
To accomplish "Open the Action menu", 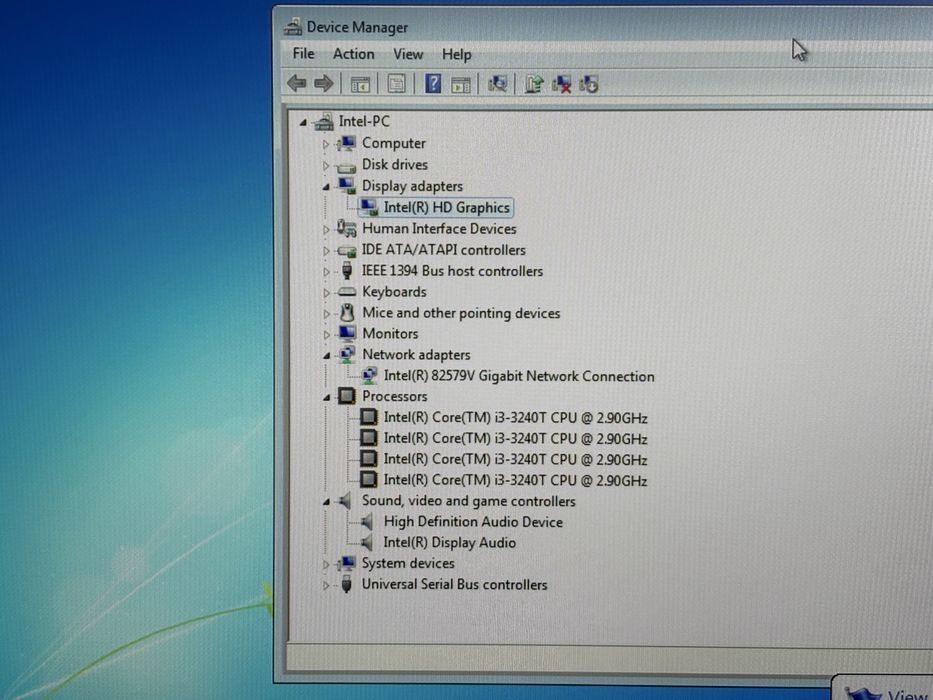I will (353, 54).
